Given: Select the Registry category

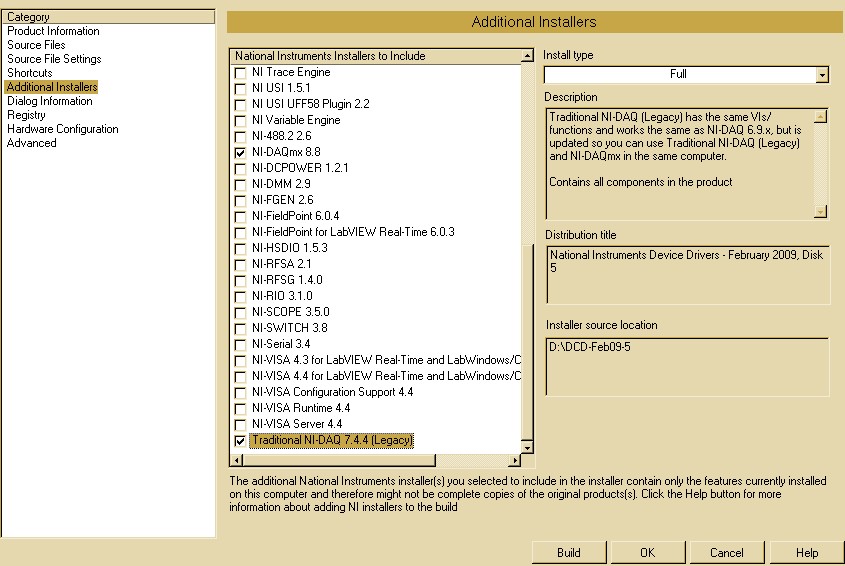Looking at the screenshot, I should [x=26, y=115].
